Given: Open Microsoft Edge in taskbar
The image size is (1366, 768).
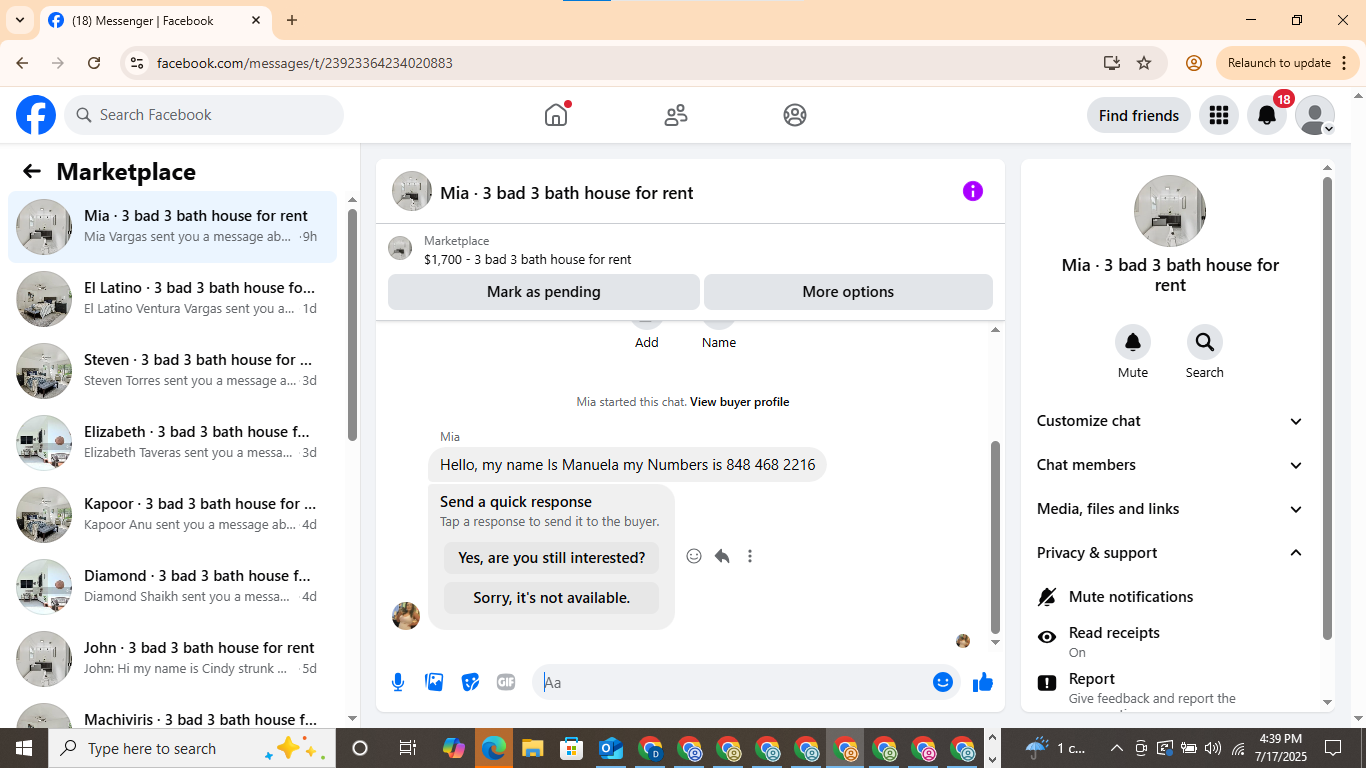Looking at the screenshot, I should tap(493, 748).
